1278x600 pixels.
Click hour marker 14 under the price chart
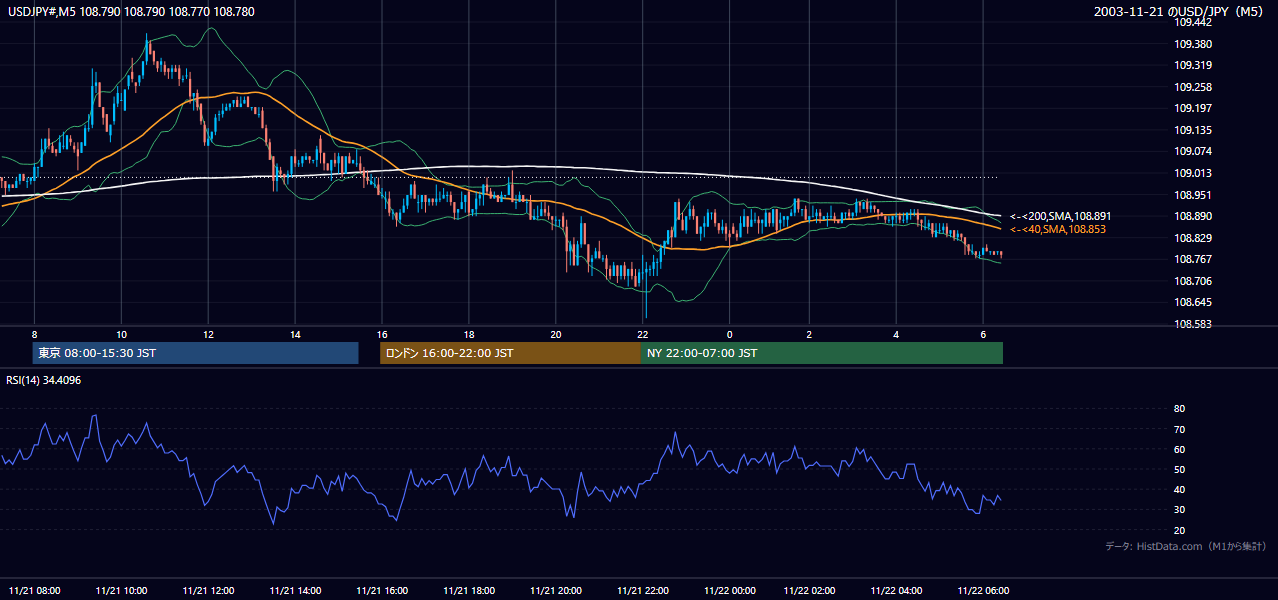click(295, 334)
